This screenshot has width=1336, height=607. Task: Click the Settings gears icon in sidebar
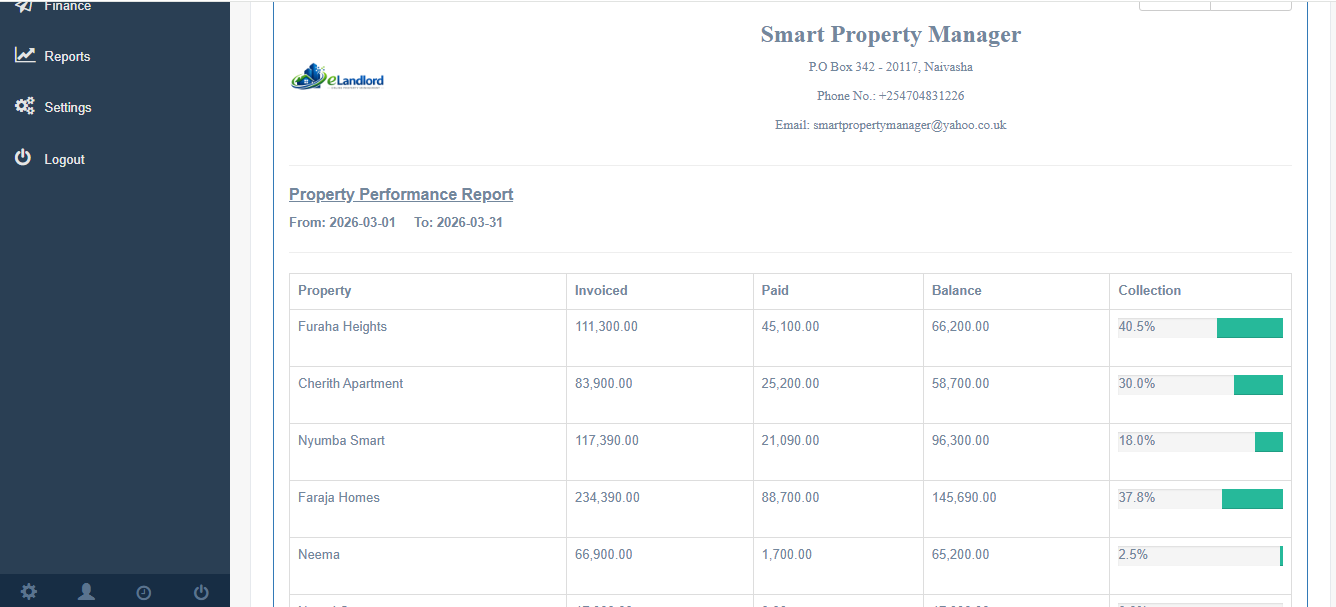pyautogui.click(x=25, y=106)
